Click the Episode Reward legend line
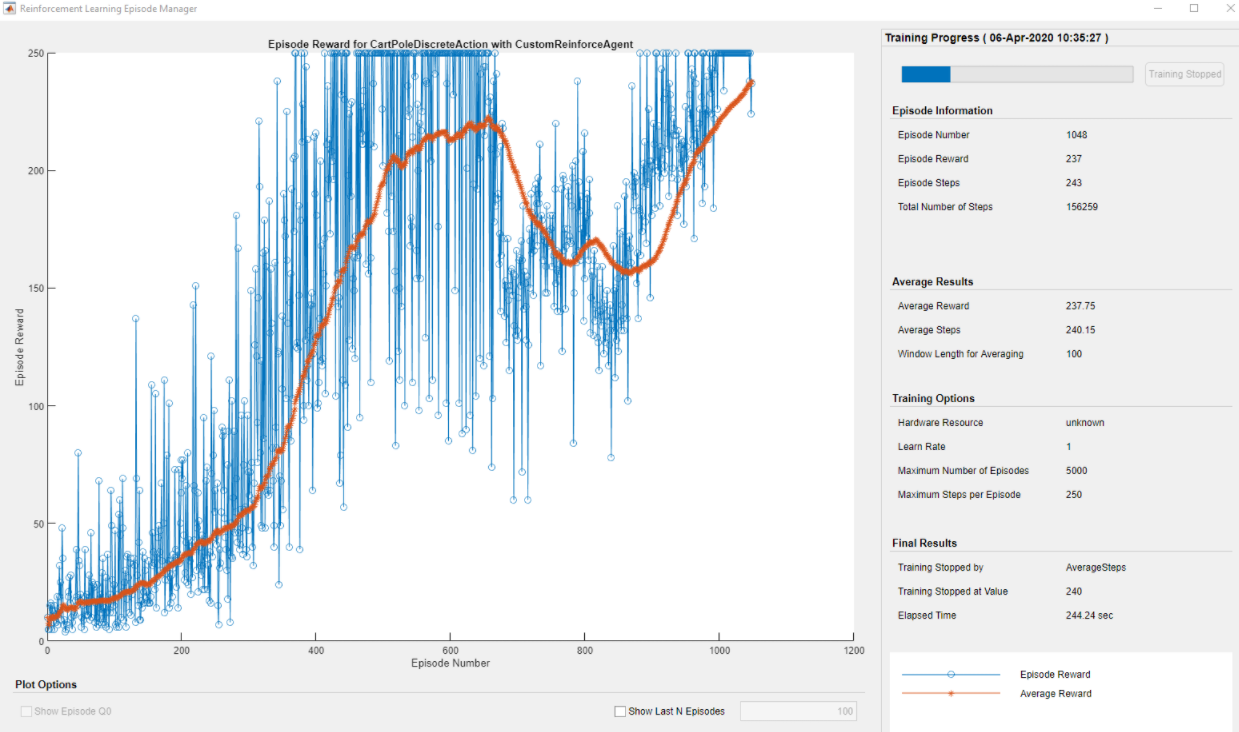The width and height of the screenshot is (1239, 732). tap(951, 674)
